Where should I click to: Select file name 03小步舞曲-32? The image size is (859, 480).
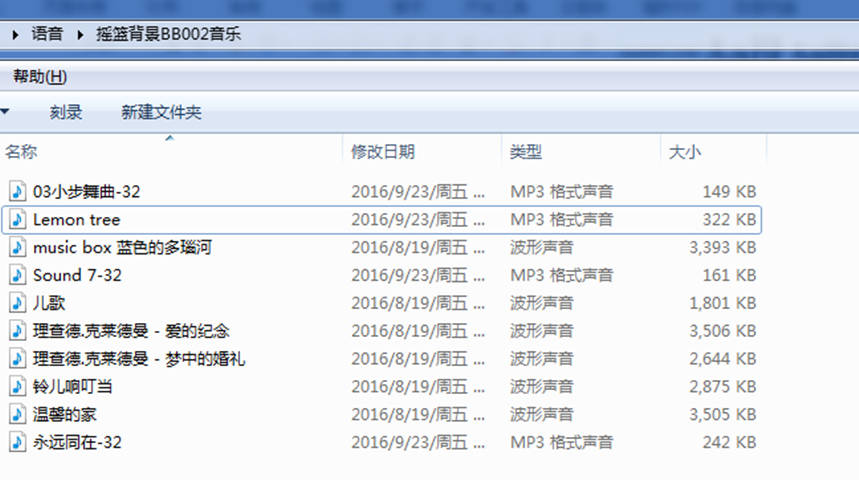pyautogui.click(x=87, y=192)
